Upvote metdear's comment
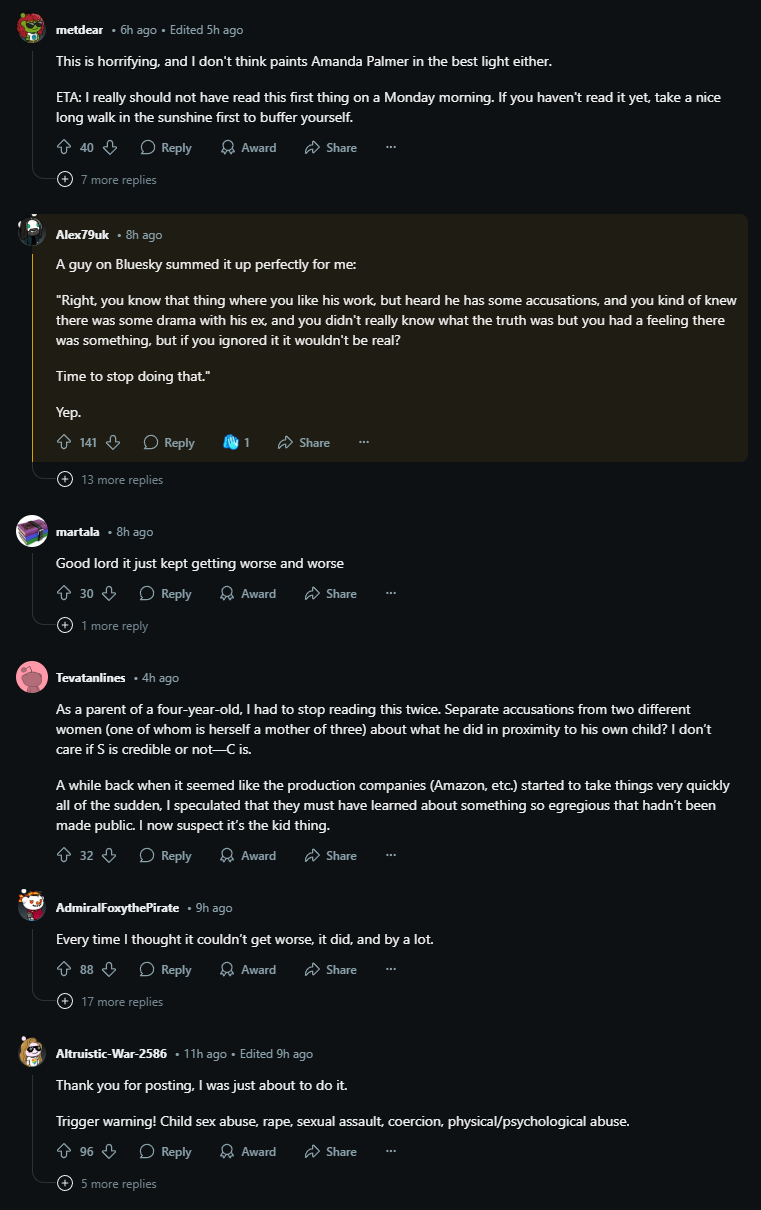 (x=65, y=147)
